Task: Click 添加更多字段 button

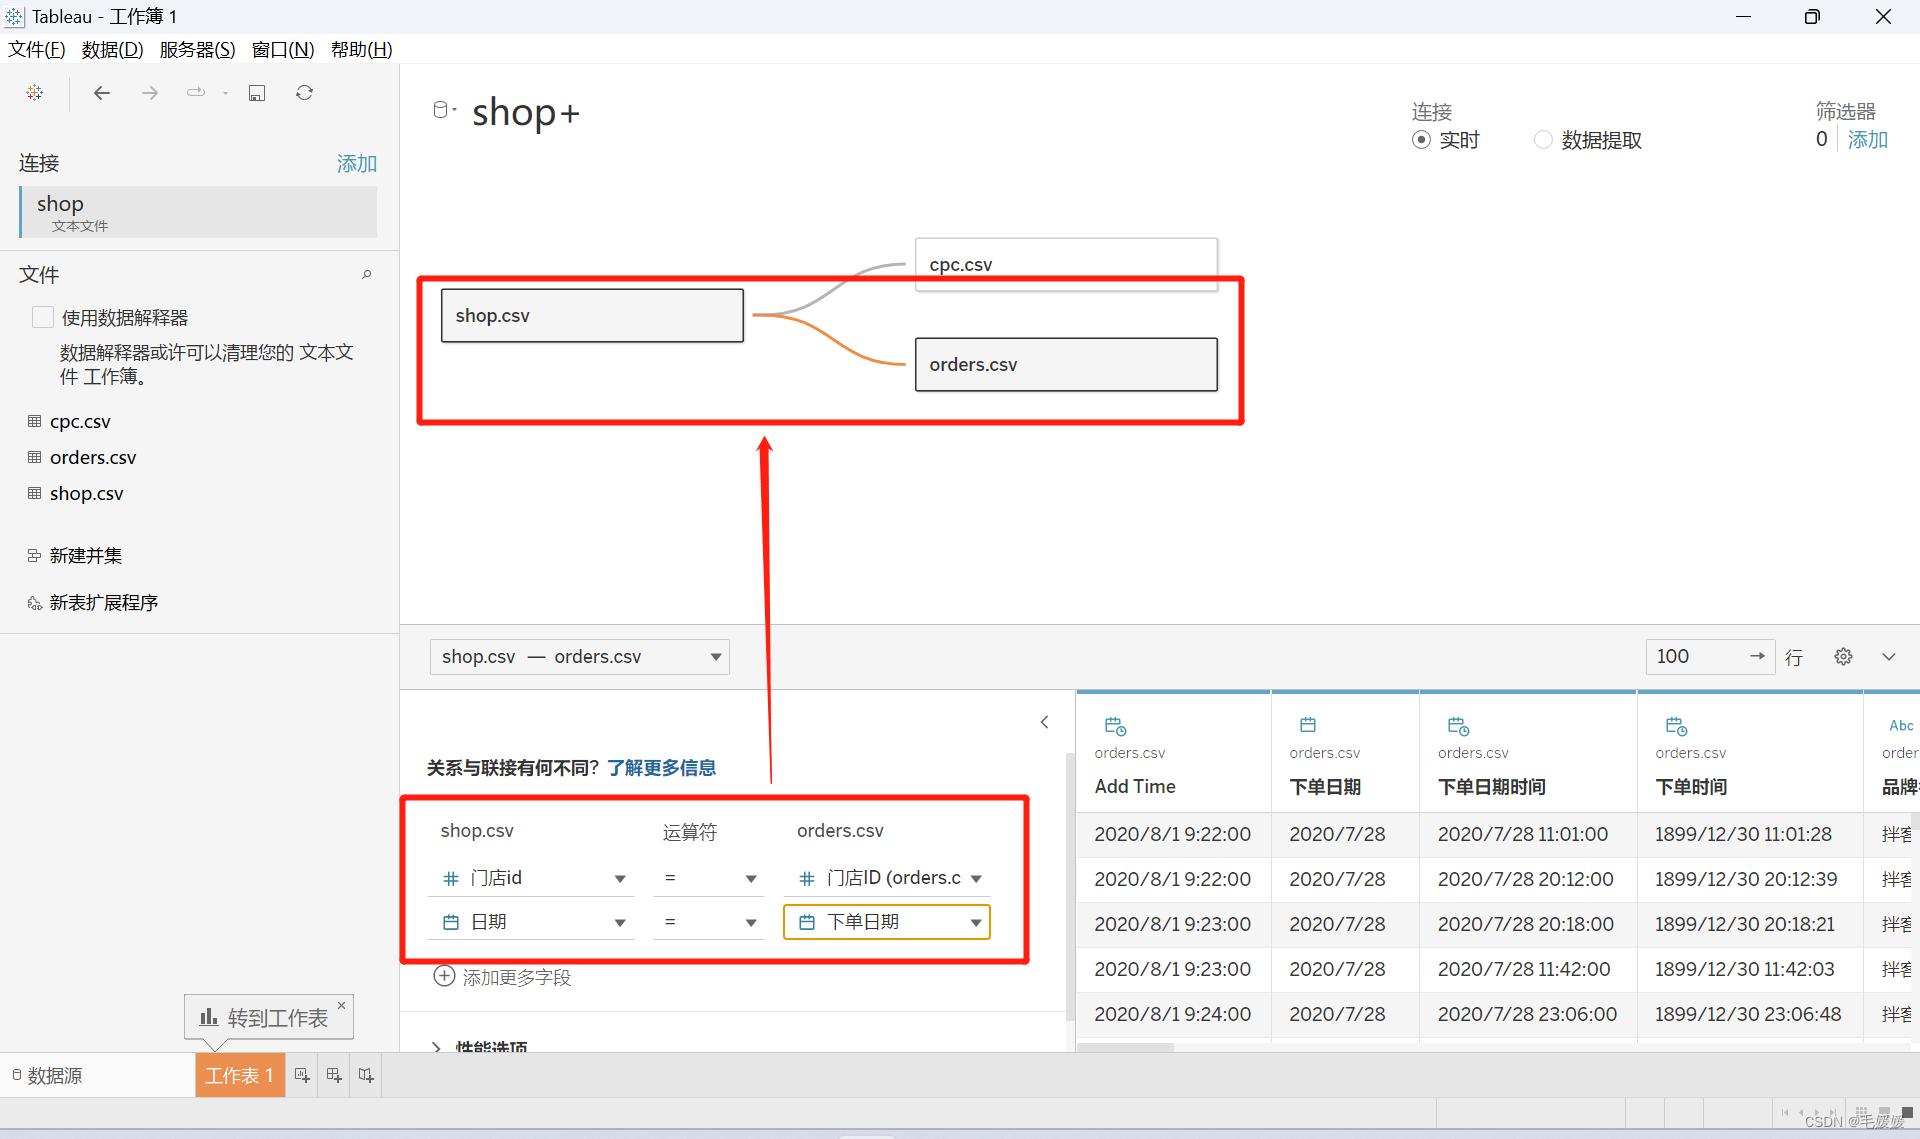Action: click(x=502, y=977)
